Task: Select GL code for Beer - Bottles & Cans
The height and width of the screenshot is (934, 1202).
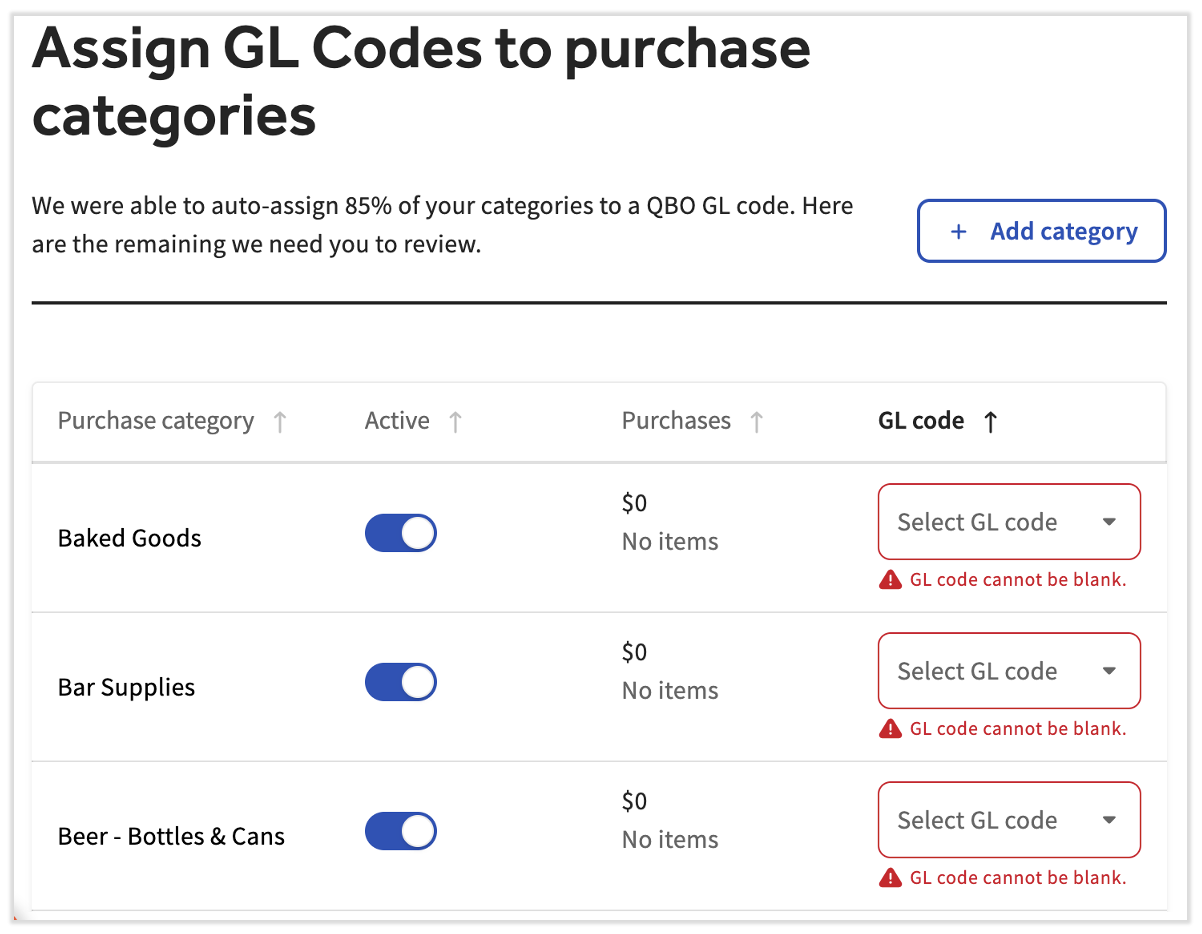Action: 1008,820
